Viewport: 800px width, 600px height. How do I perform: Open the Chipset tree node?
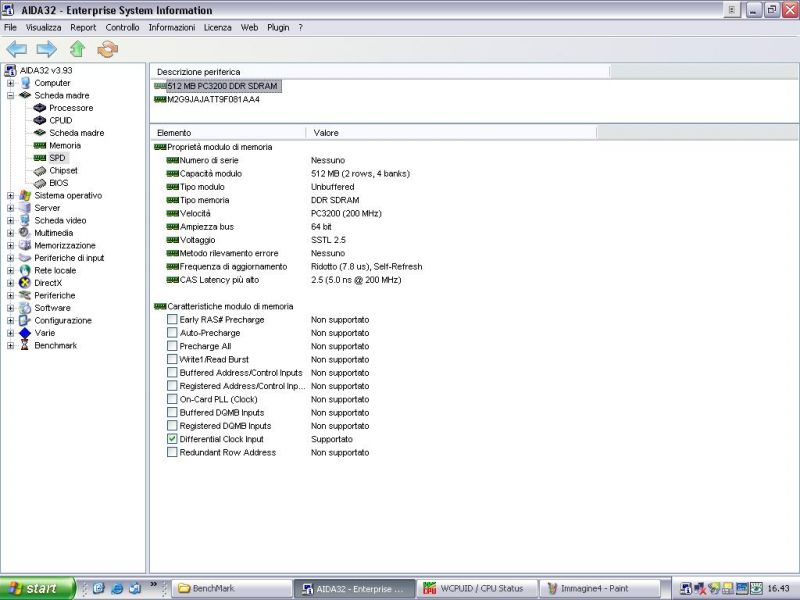click(x=63, y=170)
